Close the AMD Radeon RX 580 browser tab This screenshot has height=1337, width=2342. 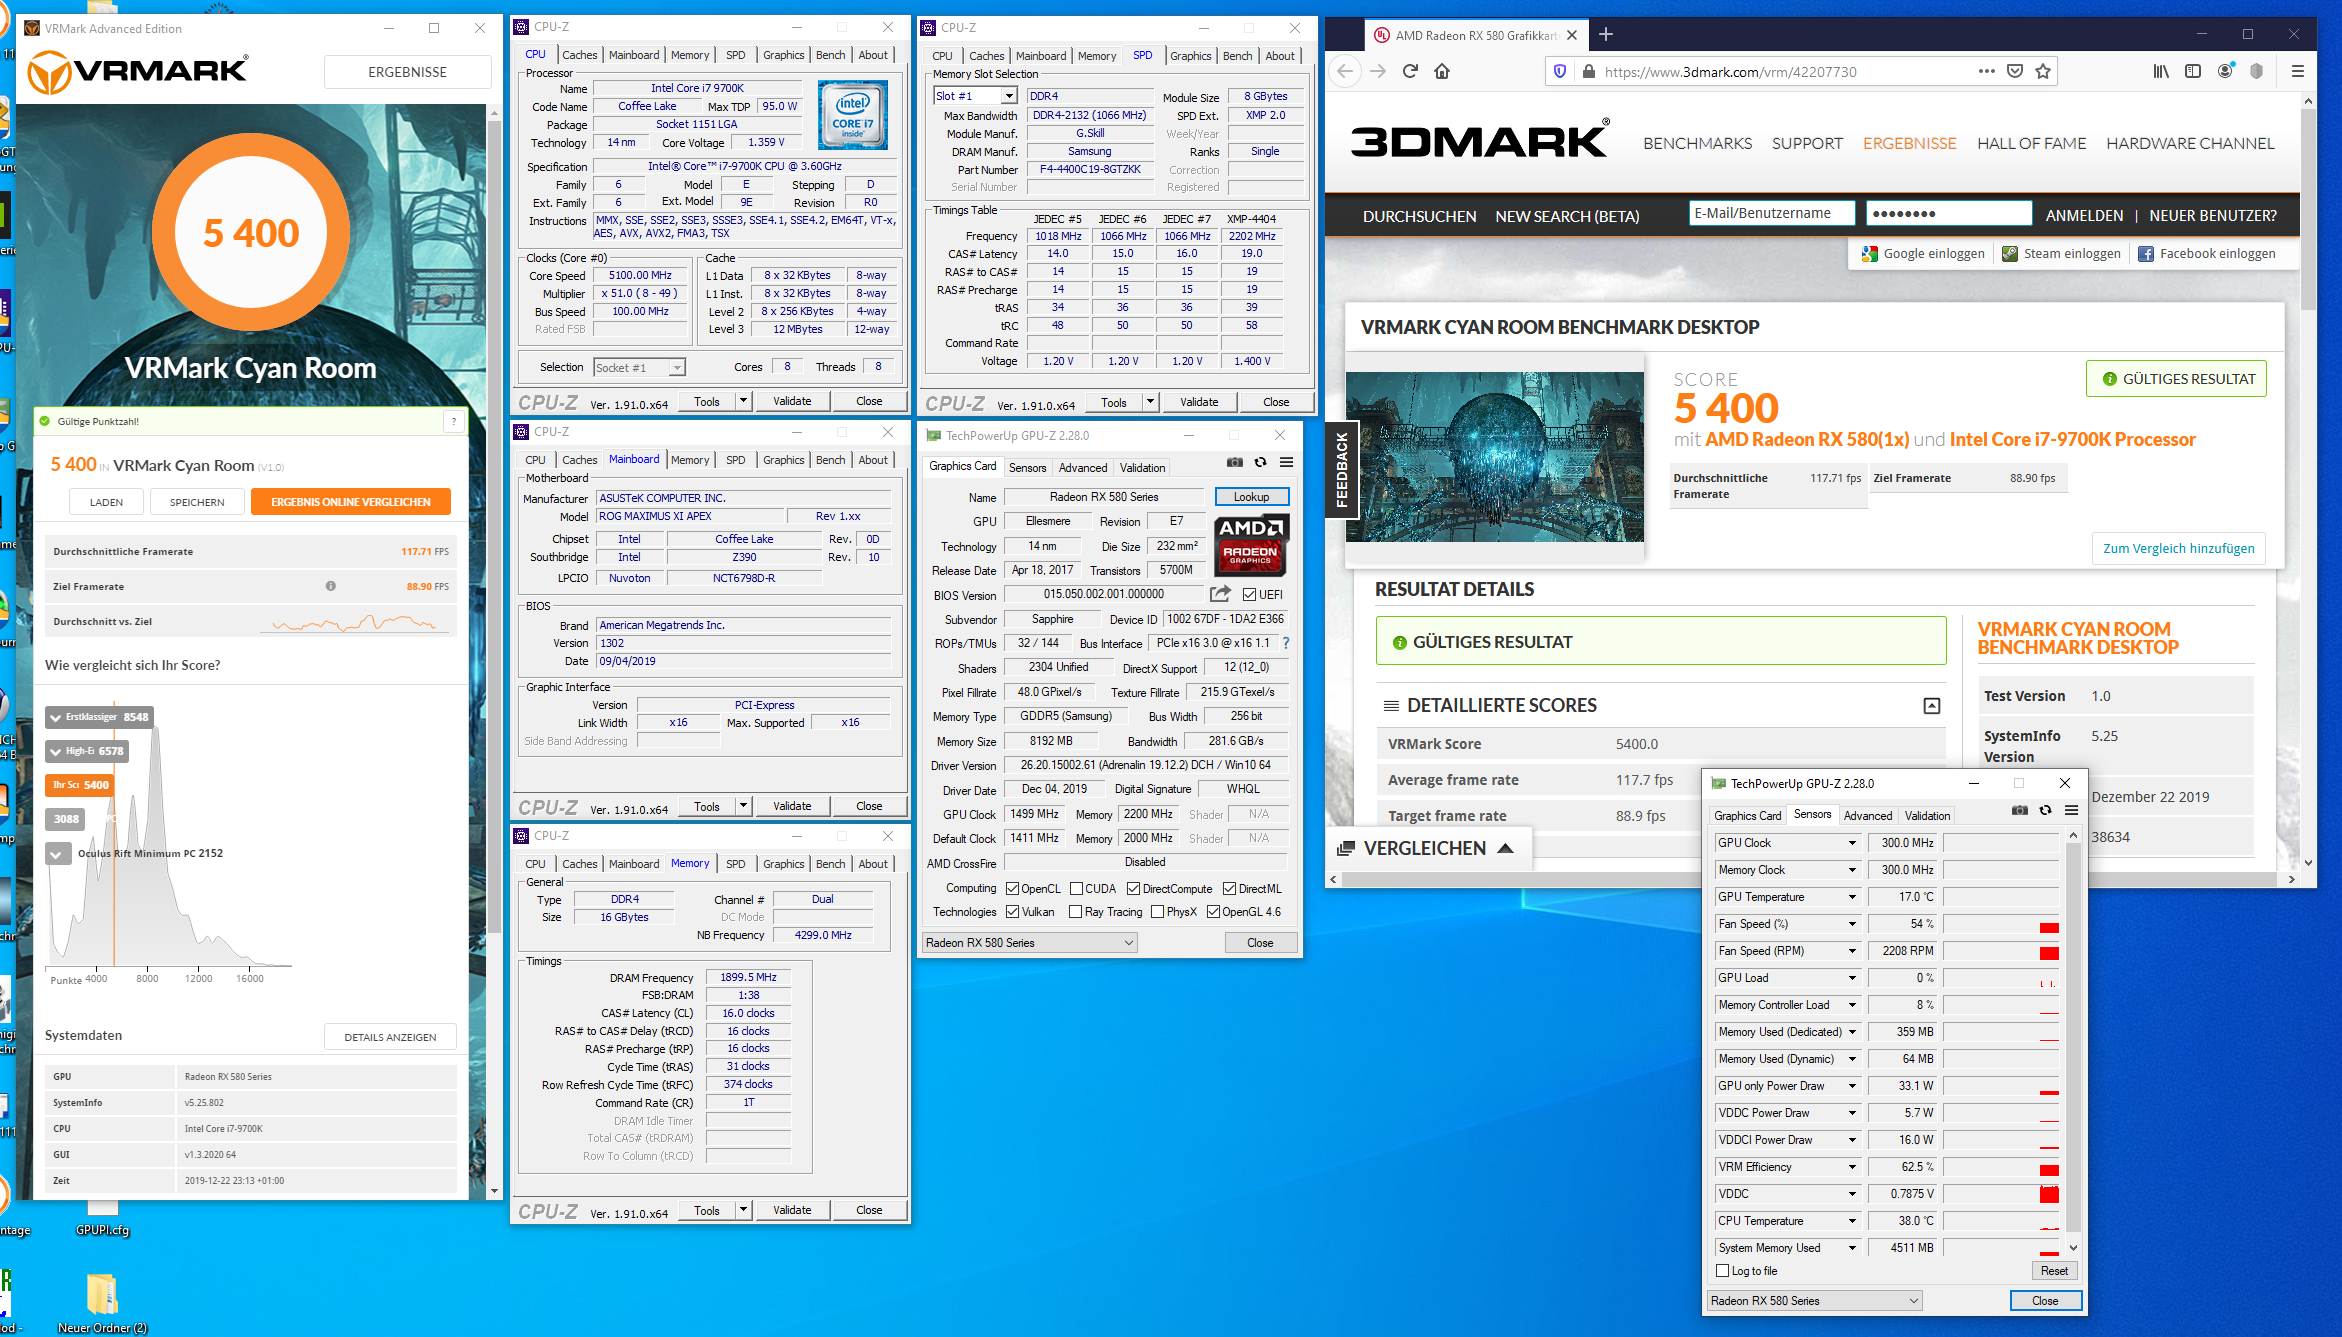pyautogui.click(x=1572, y=35)
